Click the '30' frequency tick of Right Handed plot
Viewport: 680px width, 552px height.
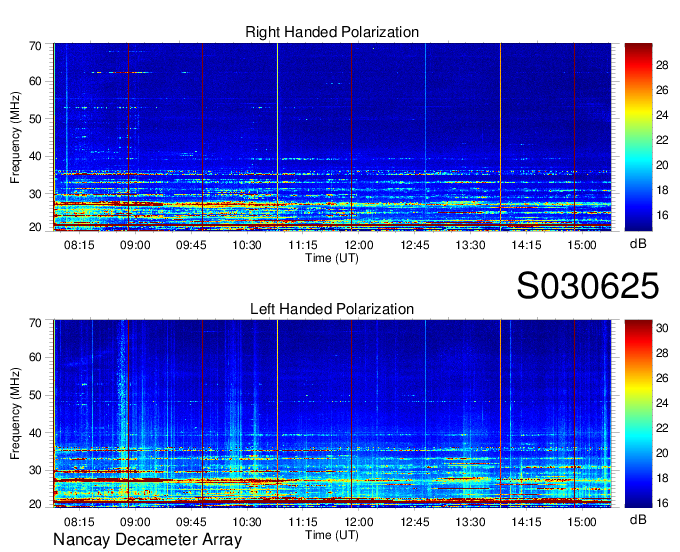[35, 194]
